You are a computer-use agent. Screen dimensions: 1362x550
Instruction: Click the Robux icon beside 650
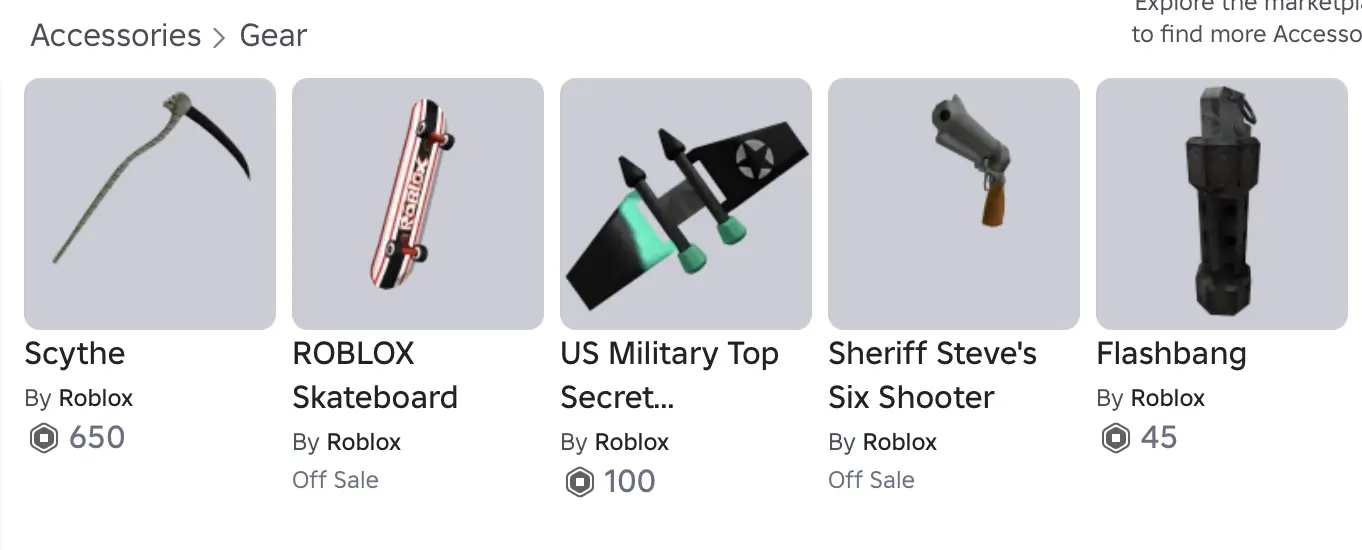pyautogui.click(x=43, y=438)
